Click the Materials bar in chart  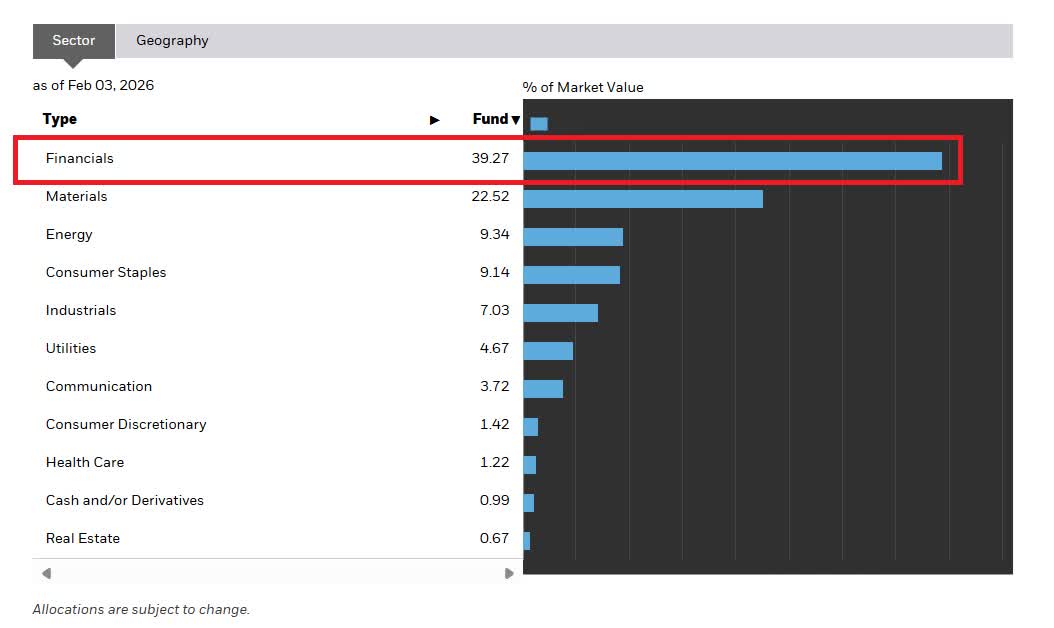[x=642, y=199]
